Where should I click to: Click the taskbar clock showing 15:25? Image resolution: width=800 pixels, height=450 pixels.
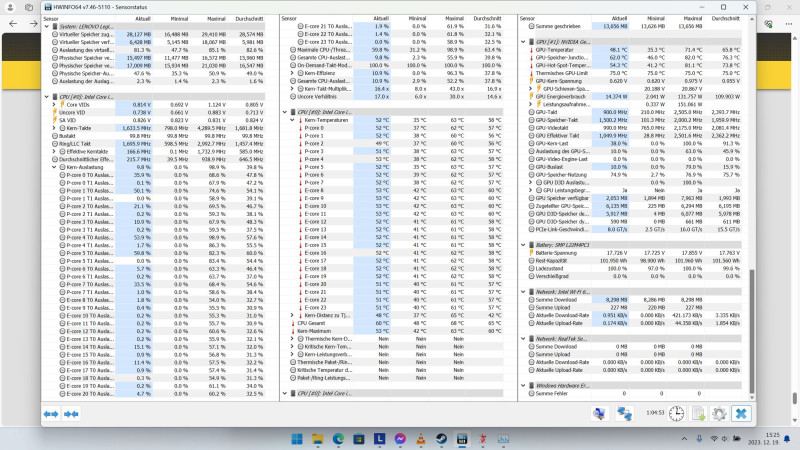click(764, 439)
